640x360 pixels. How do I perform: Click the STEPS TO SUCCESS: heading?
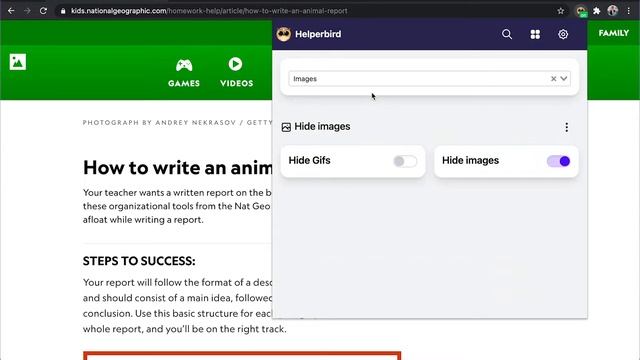[139, 261]
